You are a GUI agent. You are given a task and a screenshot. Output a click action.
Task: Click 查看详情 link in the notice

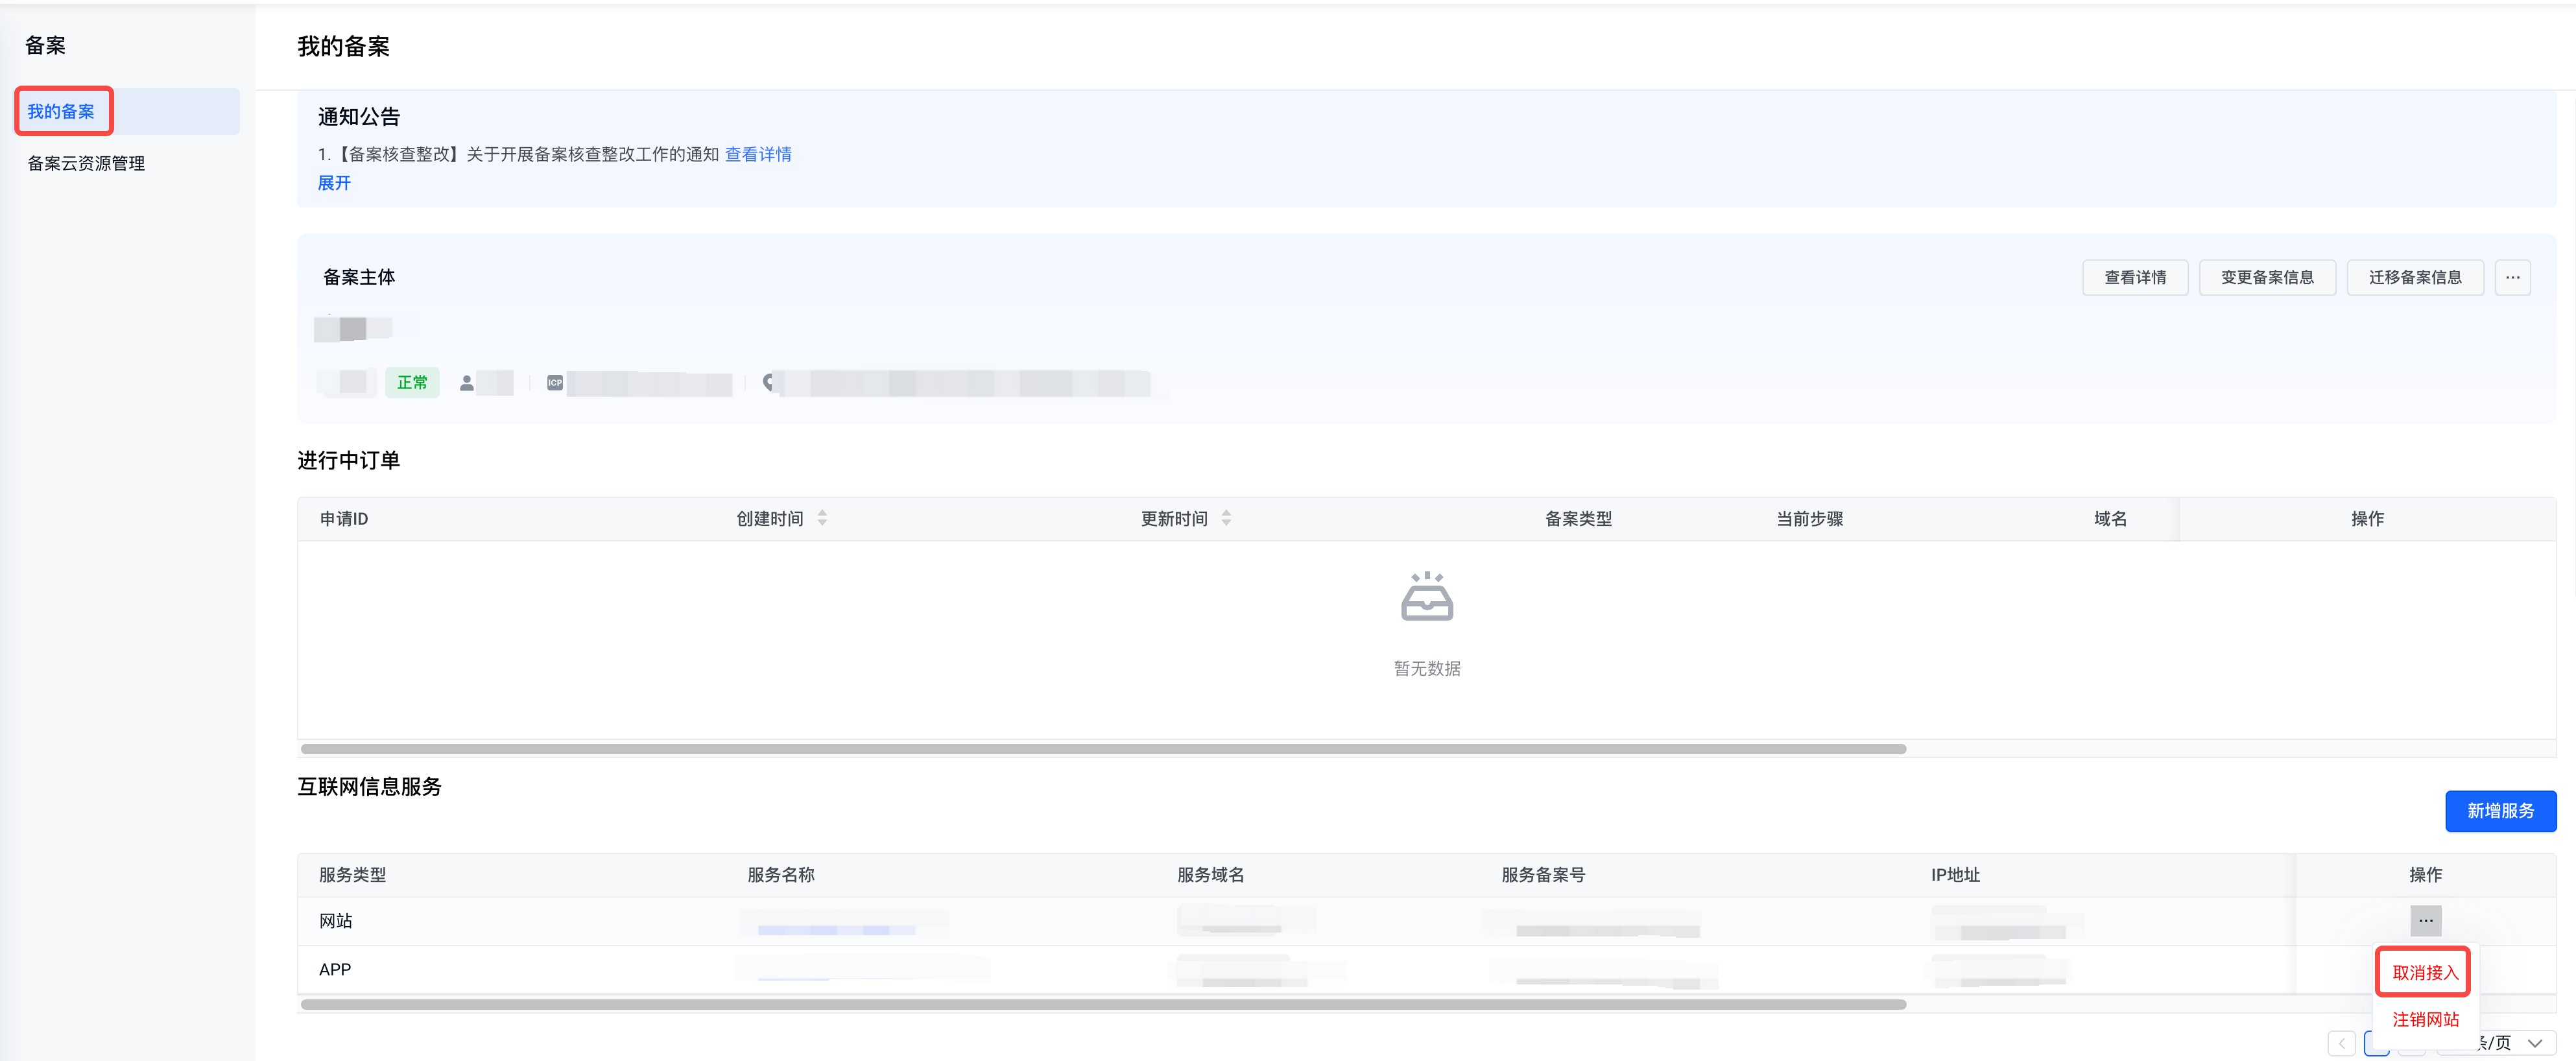pos(758,154)
